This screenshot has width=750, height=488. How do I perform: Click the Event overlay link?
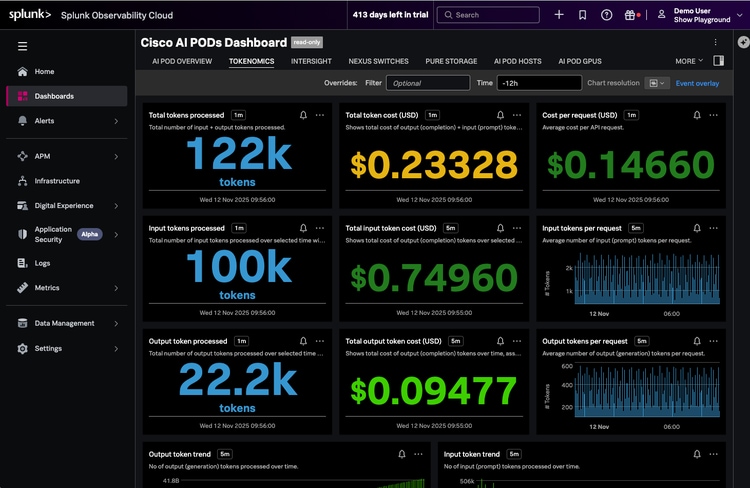point(697,83)
